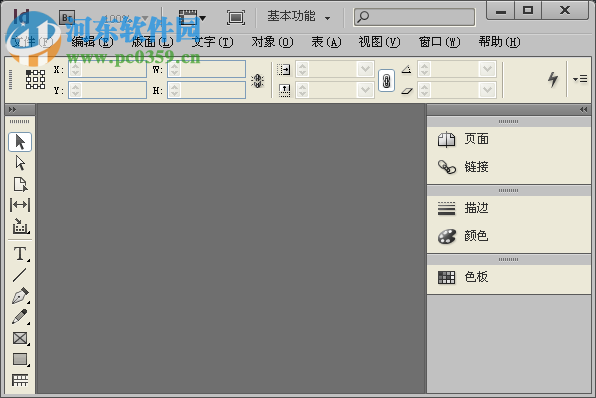Select the Content Collector tool
Screen dimensions: 596x398
coord(20,226)
